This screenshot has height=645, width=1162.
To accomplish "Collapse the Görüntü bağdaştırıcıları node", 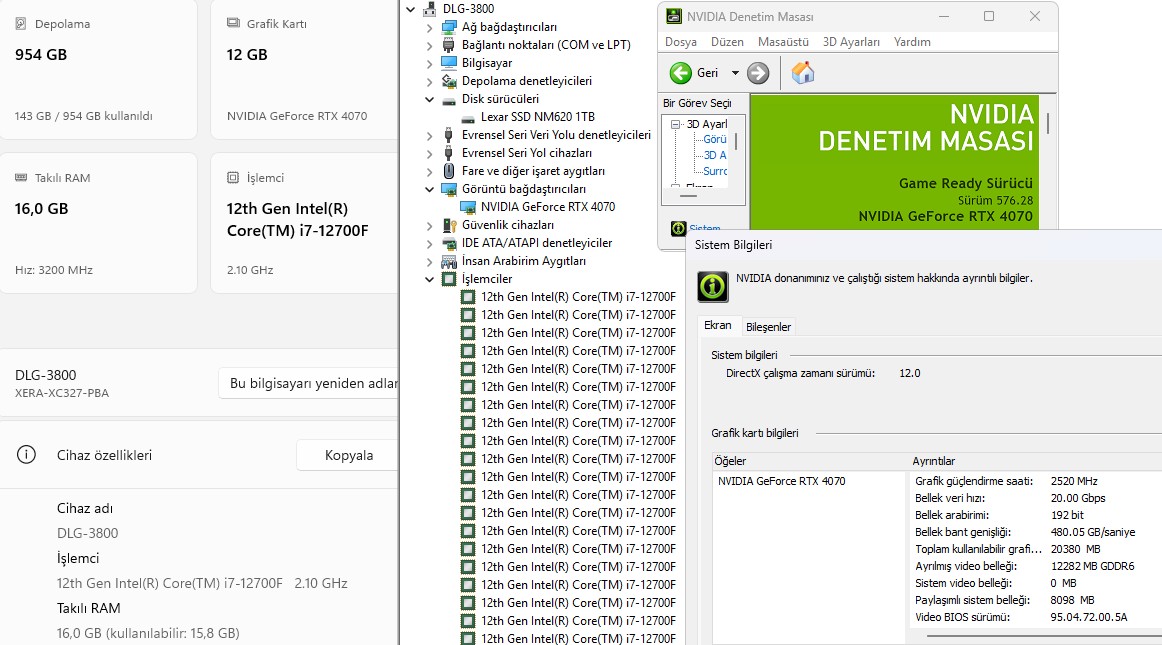I will 430,189.
